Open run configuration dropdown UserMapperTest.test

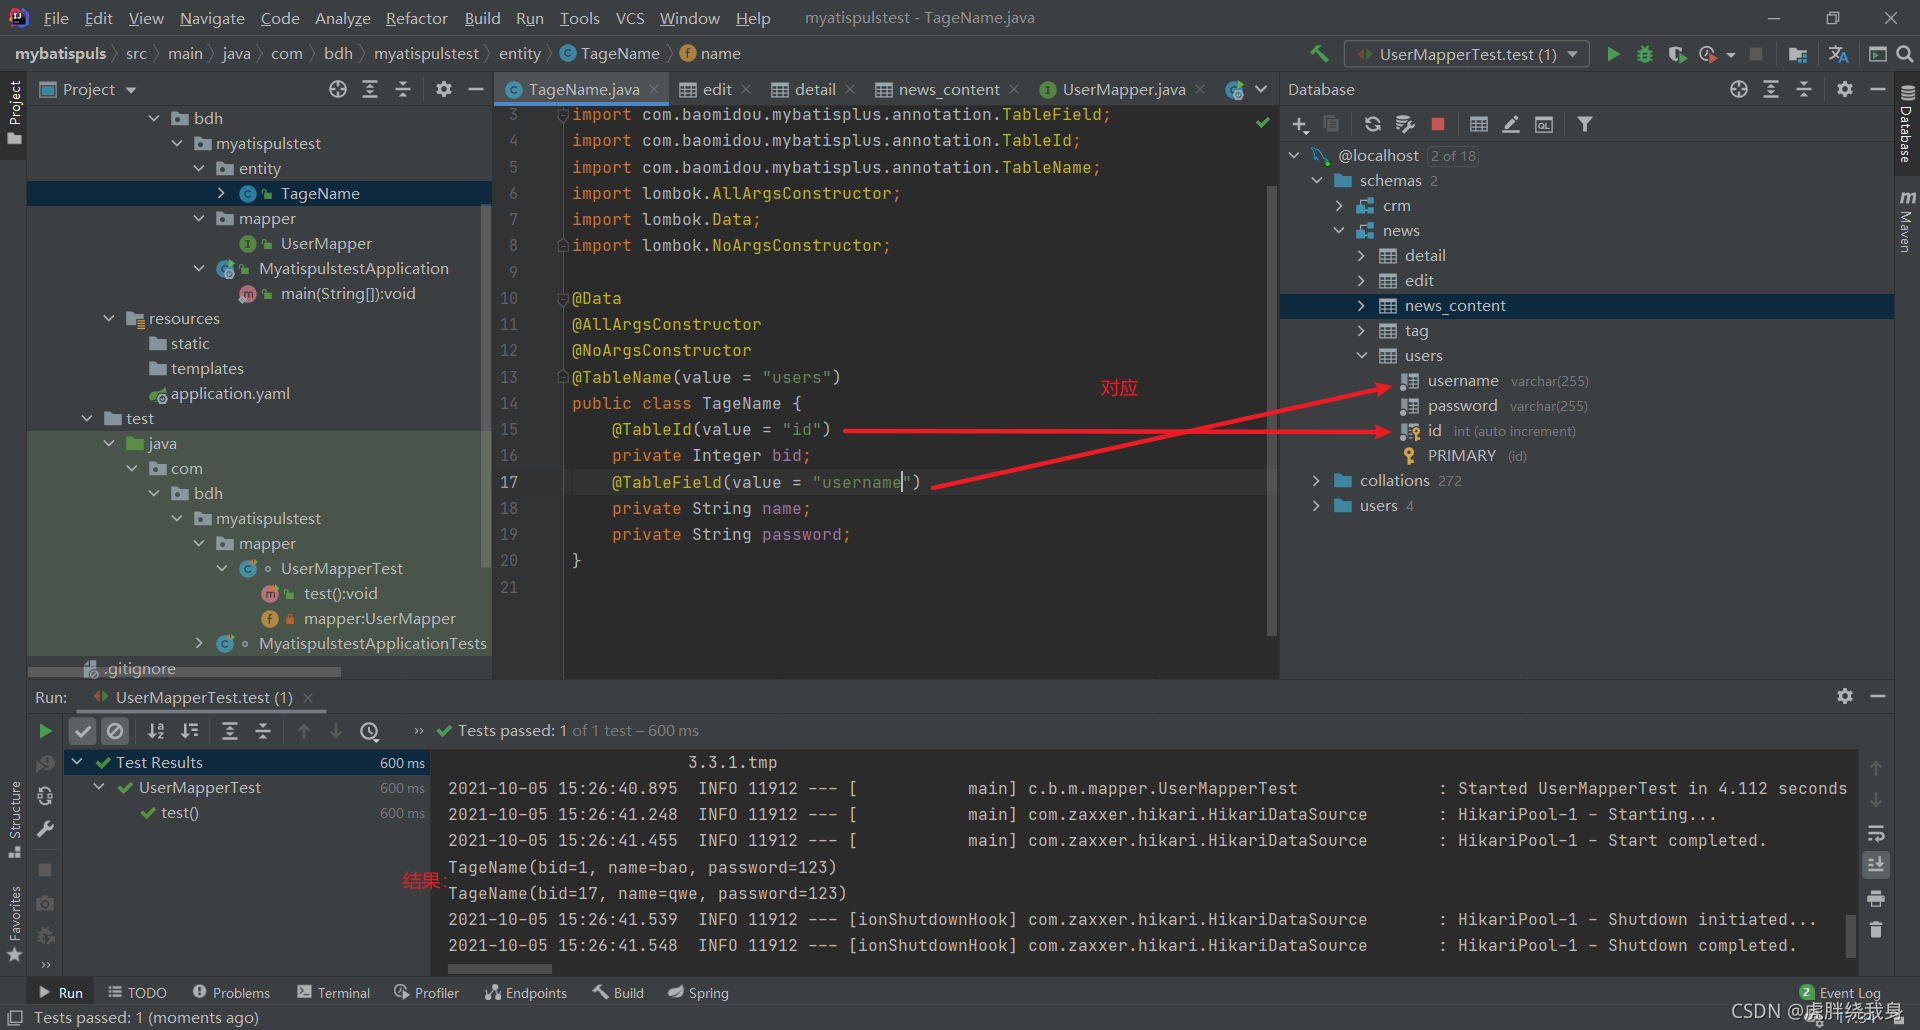(1467, 54)
